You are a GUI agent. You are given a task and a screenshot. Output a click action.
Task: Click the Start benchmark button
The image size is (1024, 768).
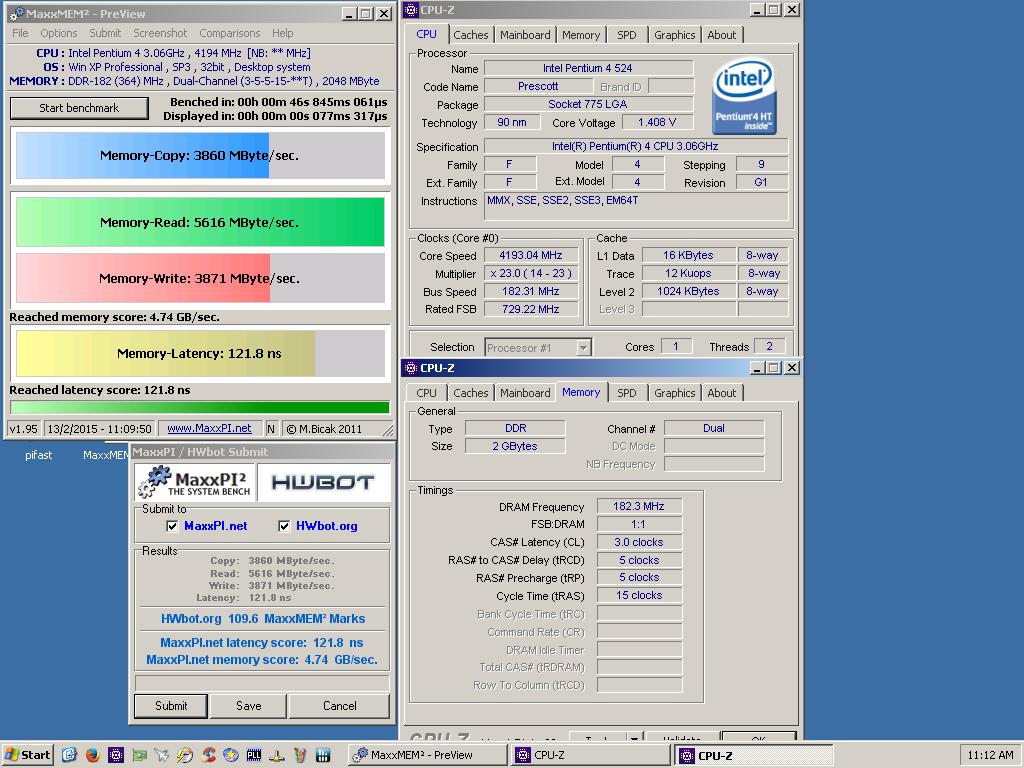[79, 108]
